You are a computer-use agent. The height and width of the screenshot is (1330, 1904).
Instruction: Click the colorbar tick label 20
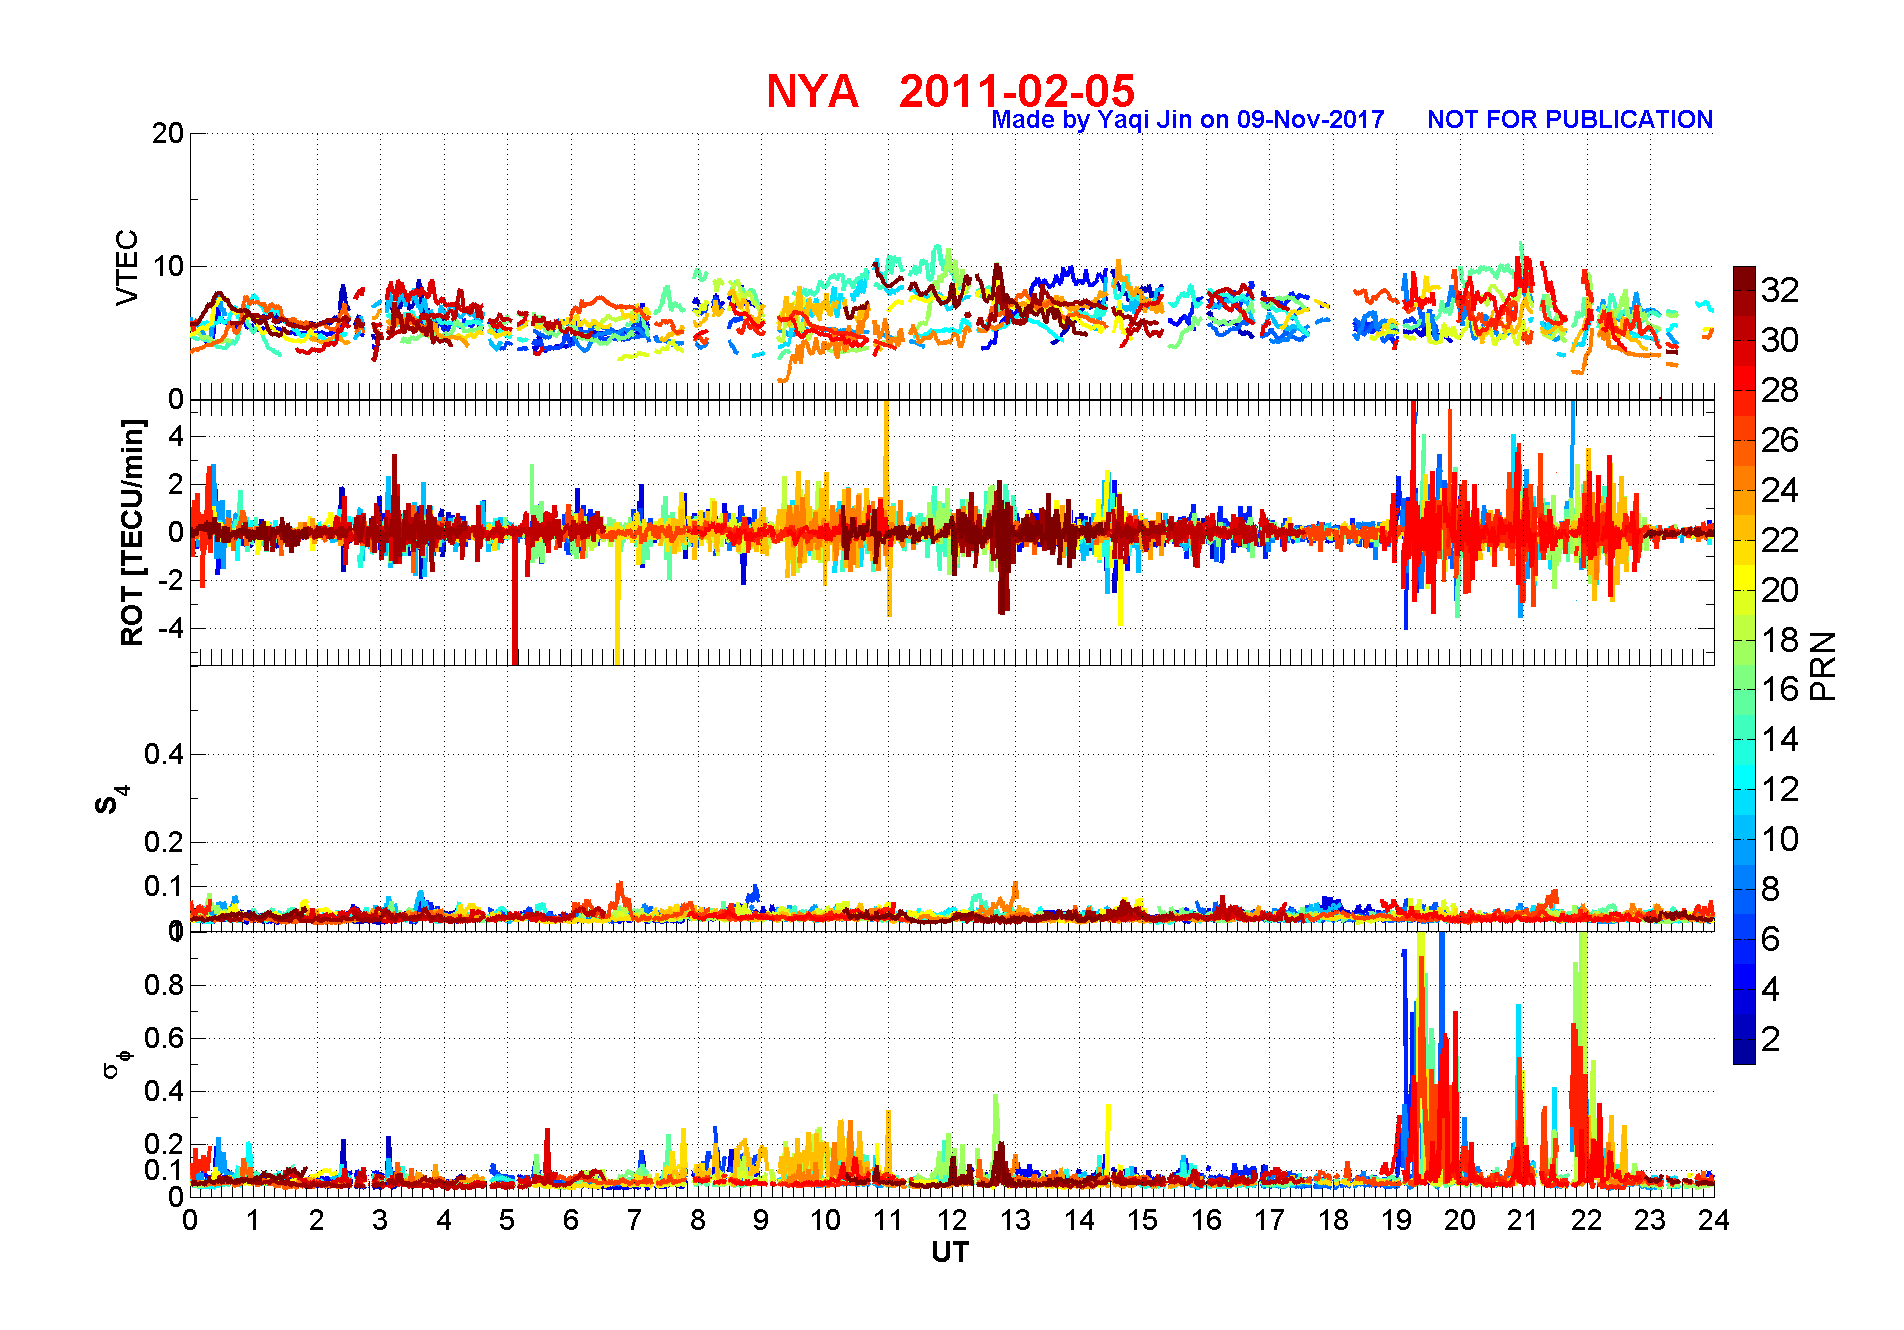coord(1780,590)
